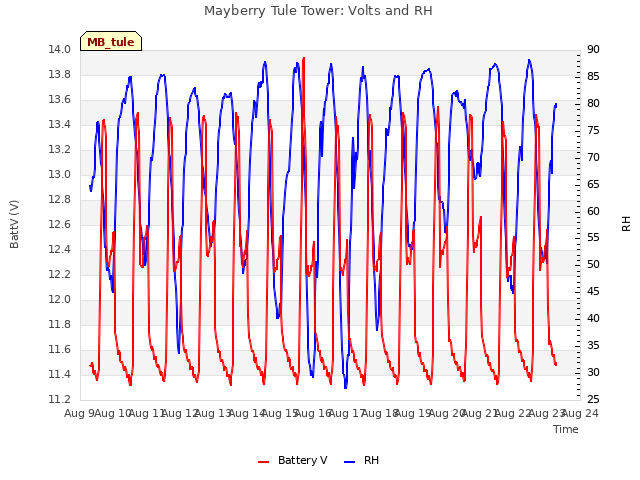This screenshot has width=640, height=480.
Task: Click the MB_tule label box
Action: pos(111,41)
